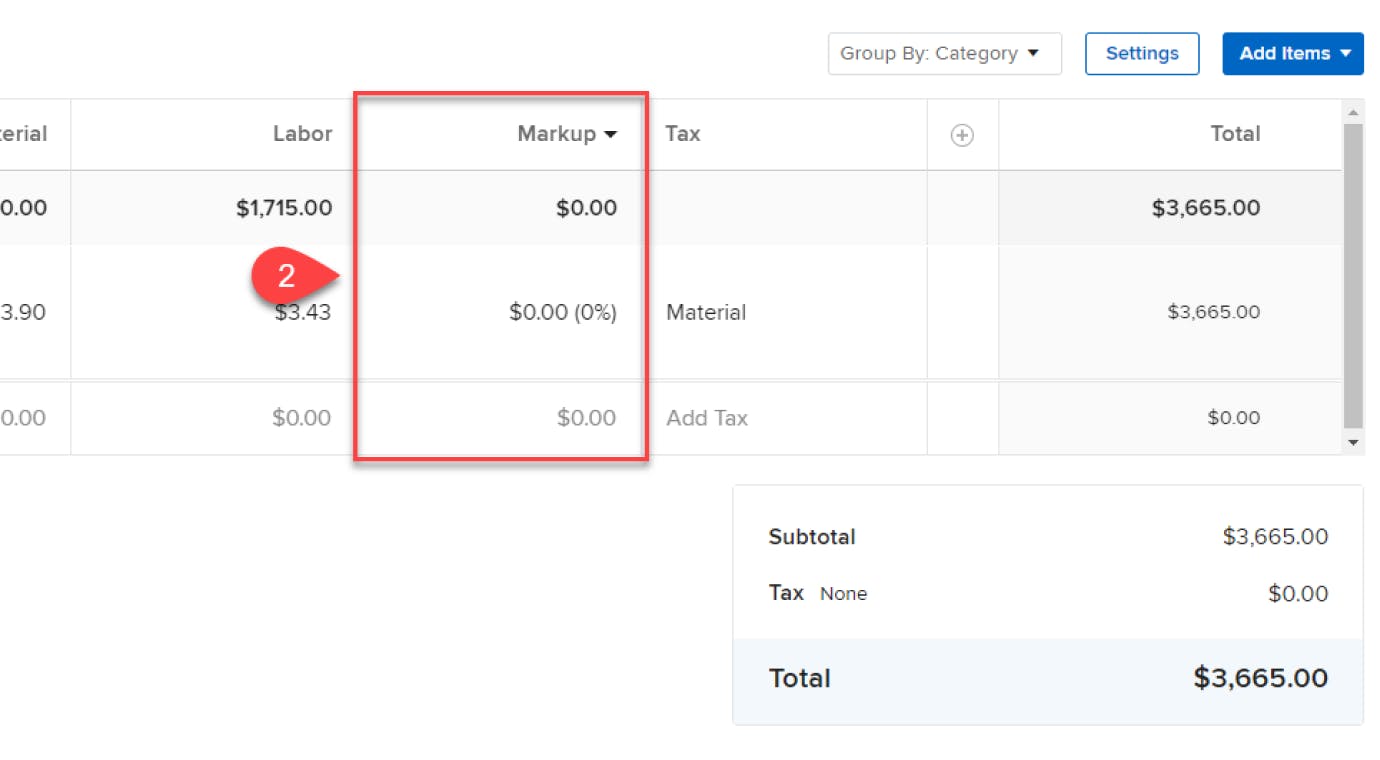Open the Settings button

1142,54
